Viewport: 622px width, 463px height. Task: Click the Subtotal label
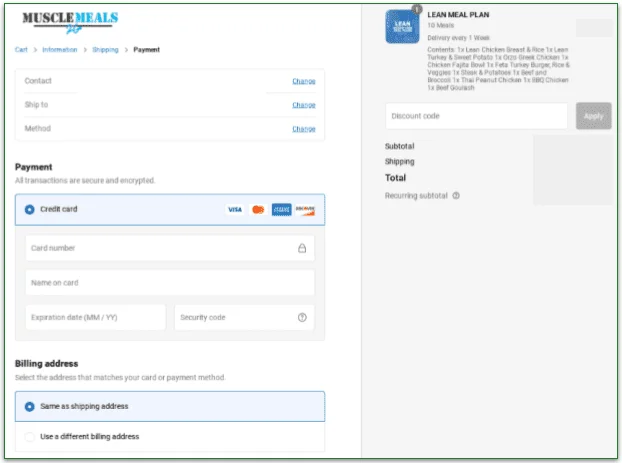click(399, 146)
